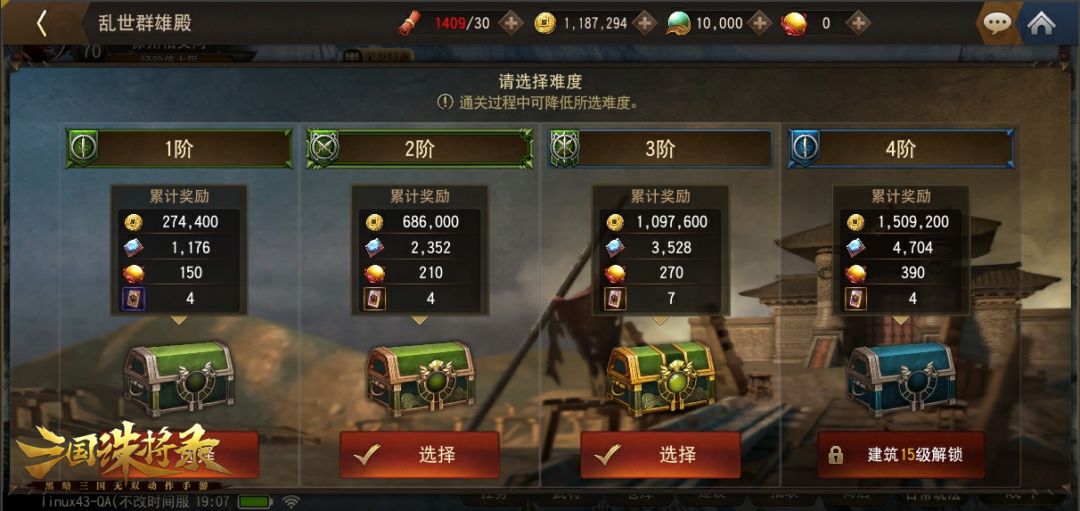Image resolution: width=1080 pixels, height=511 pixels.
Task: Click the 3阶 crossed-weapons shield emblem
Action: click(x=565, y=148)
